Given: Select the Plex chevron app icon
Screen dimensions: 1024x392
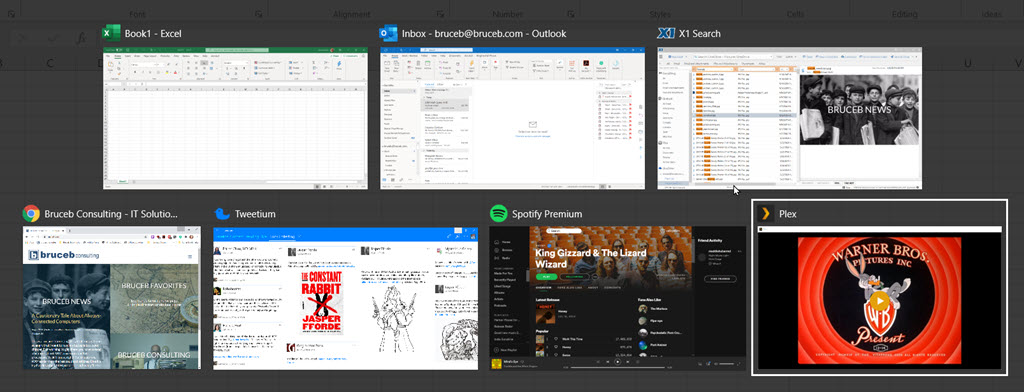Looking at the screenshot, I should tap(765, 214).
